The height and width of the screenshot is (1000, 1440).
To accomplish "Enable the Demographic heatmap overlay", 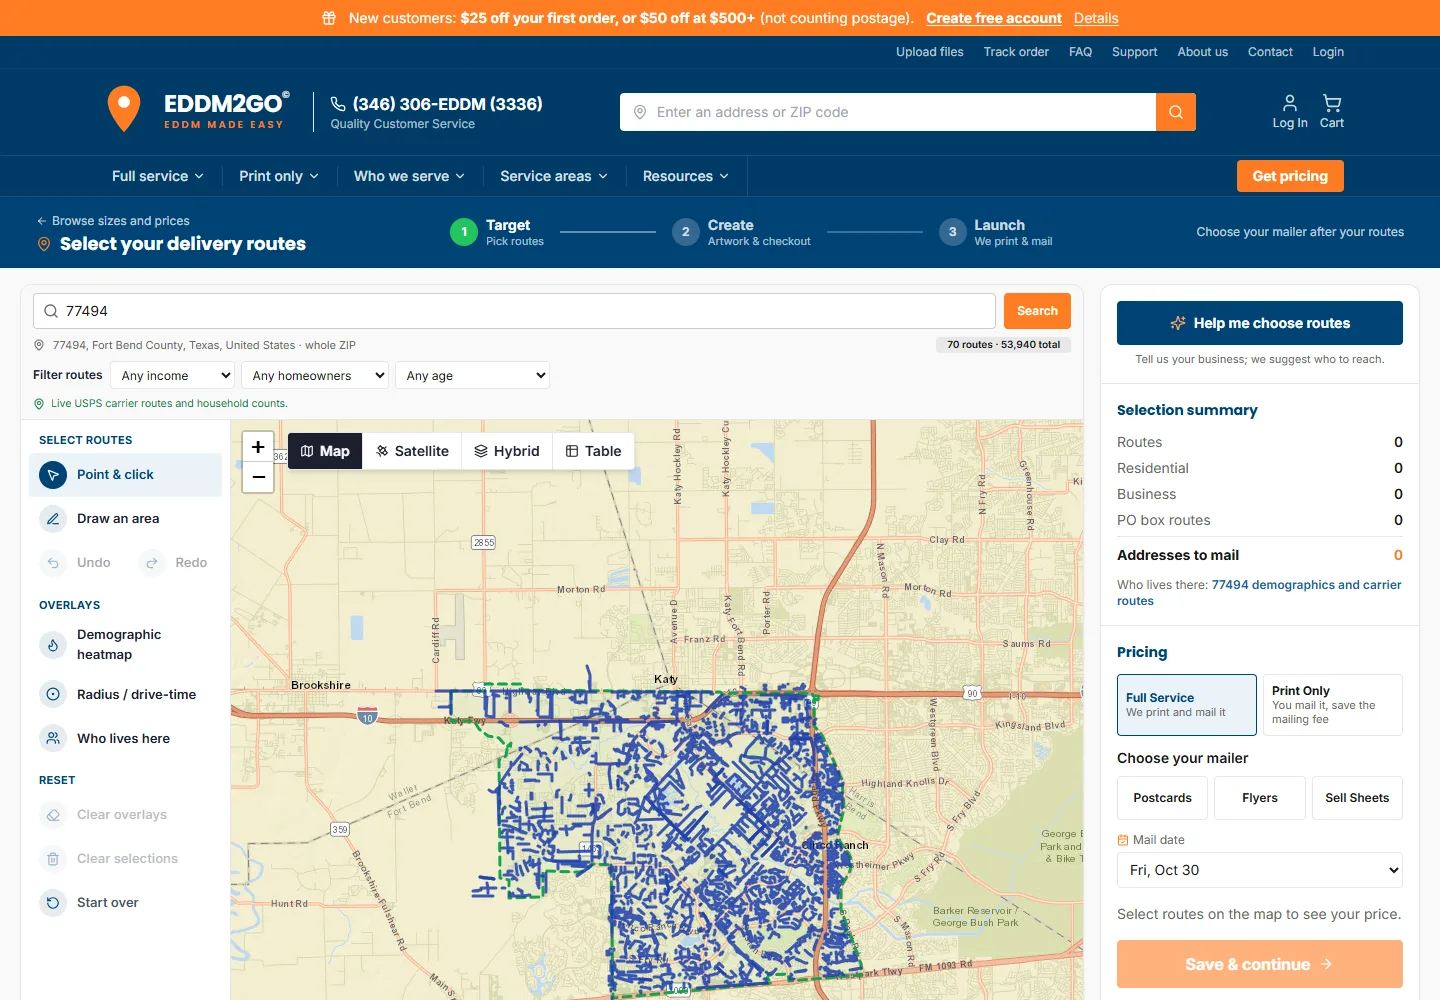I will coord(125,645).
